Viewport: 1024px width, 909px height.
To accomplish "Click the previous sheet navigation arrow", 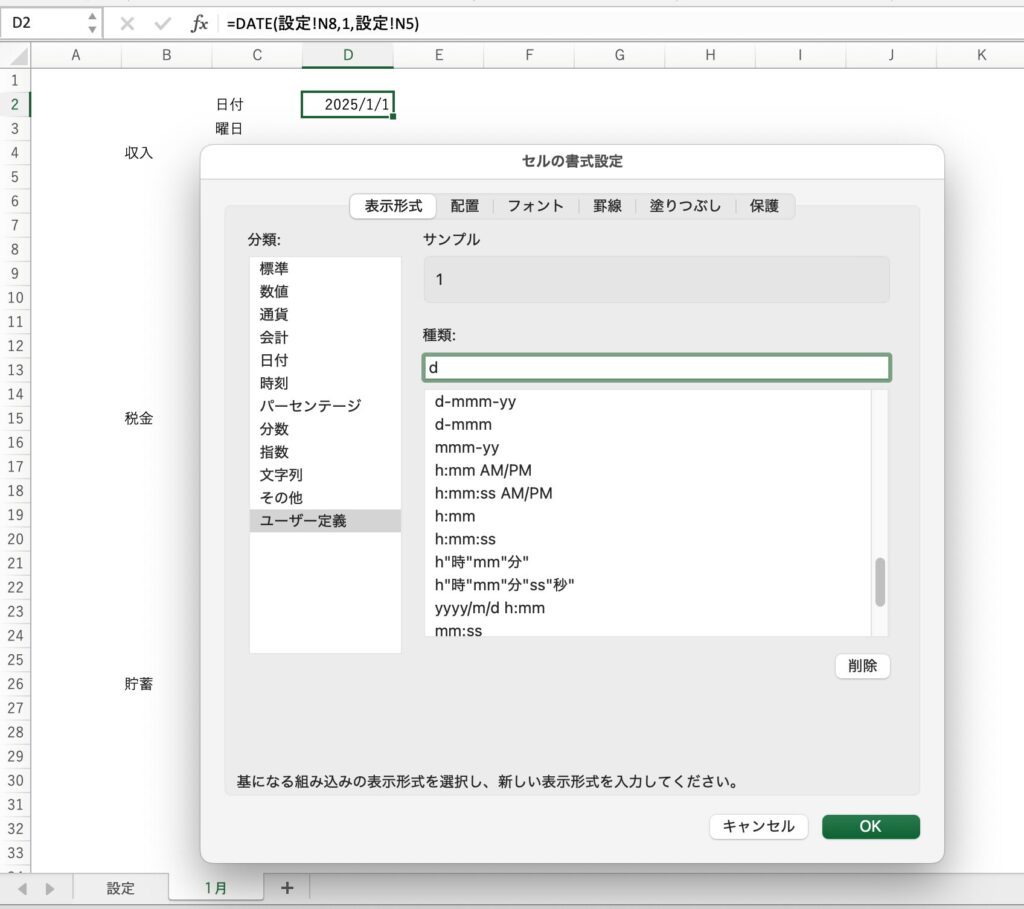I will tap(22, 888).
